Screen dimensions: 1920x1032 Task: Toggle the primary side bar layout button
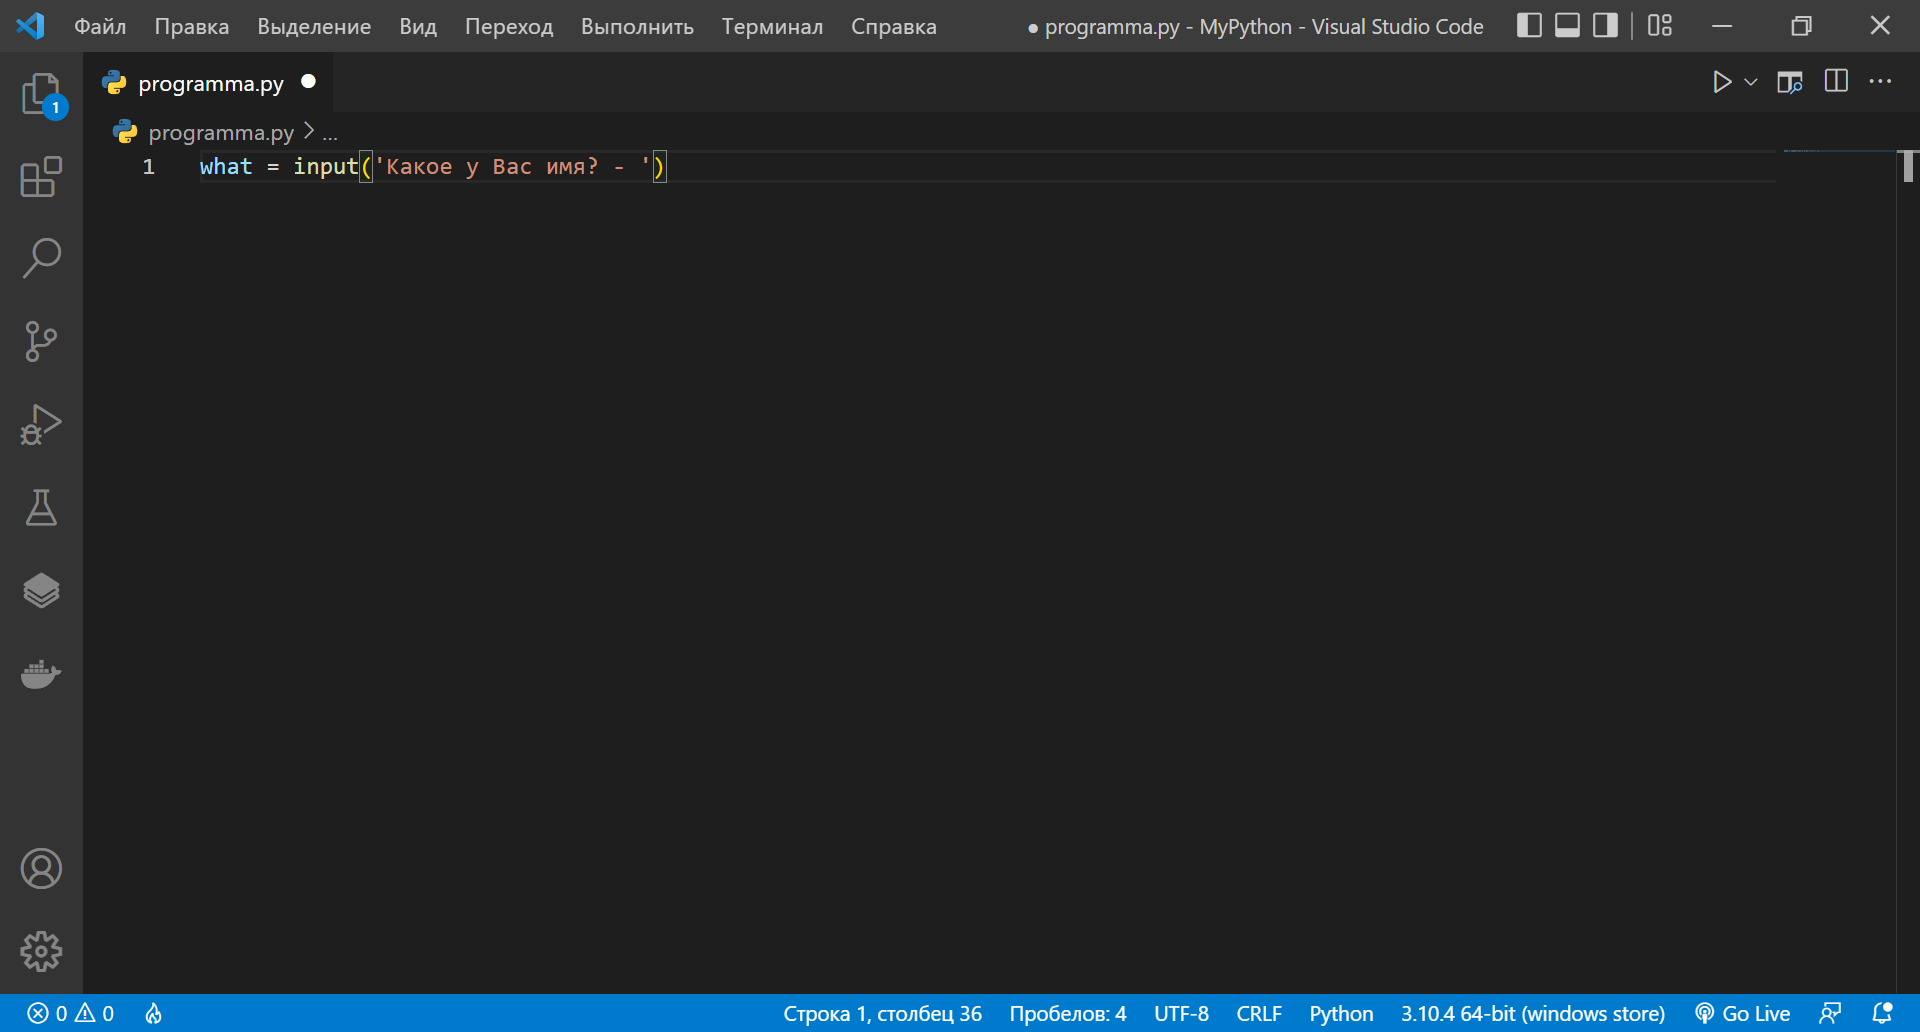point(1529,26)
